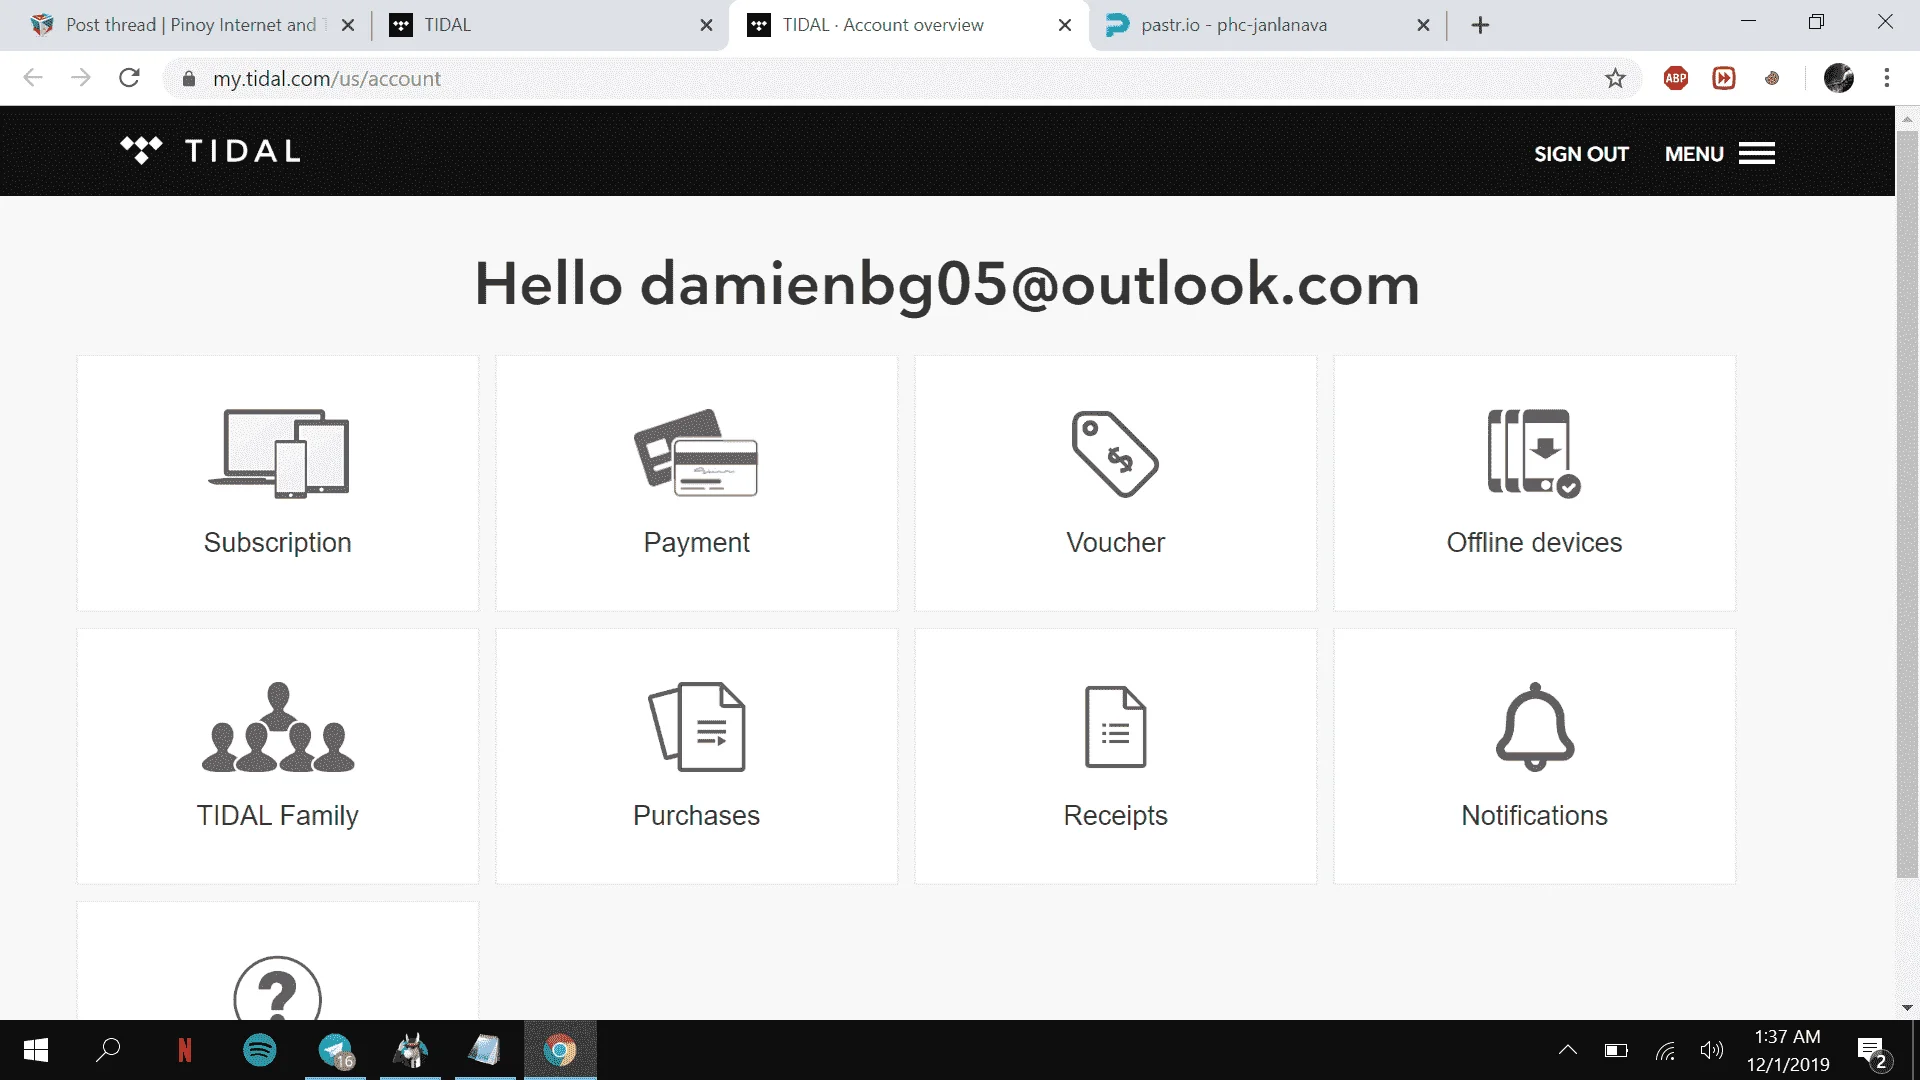Open Windows search from taskbar
The width and height of the screenshot is (1920, 1080).
pos(108,1050)
